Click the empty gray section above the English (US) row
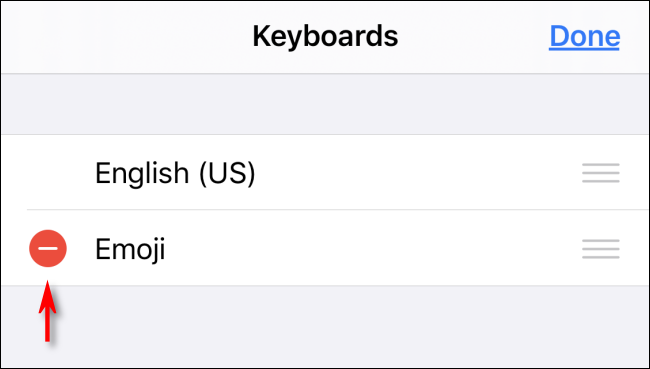Screen dimensions: 650x369 pyautogui.click(x=325, y=104)
